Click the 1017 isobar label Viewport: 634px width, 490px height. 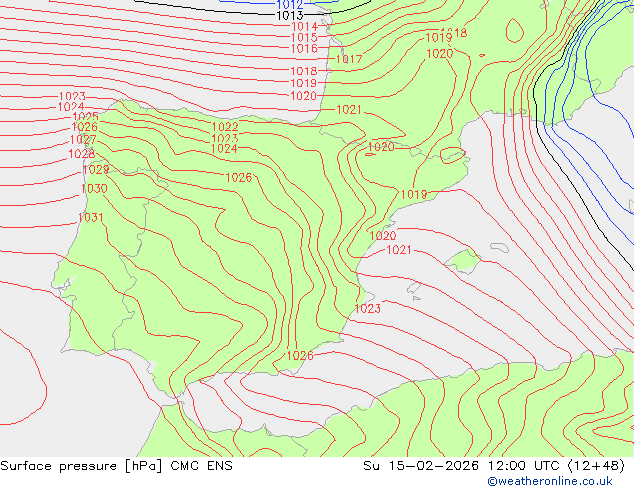[349, 59]
